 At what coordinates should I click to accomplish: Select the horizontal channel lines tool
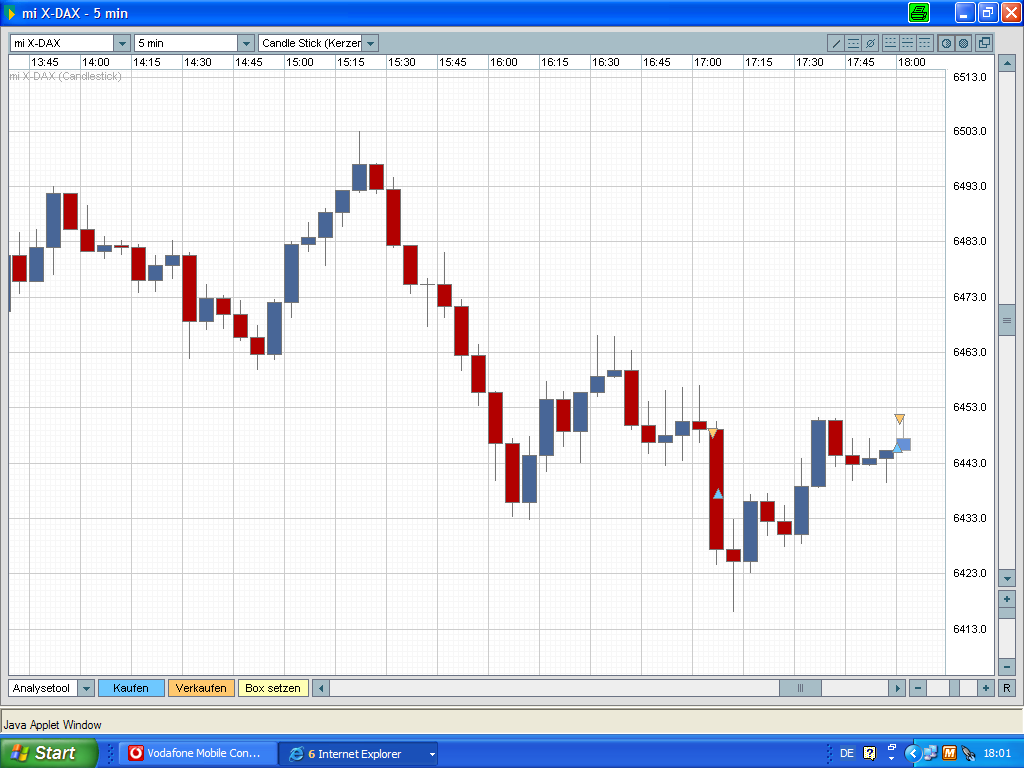click(x=853, y=44)
